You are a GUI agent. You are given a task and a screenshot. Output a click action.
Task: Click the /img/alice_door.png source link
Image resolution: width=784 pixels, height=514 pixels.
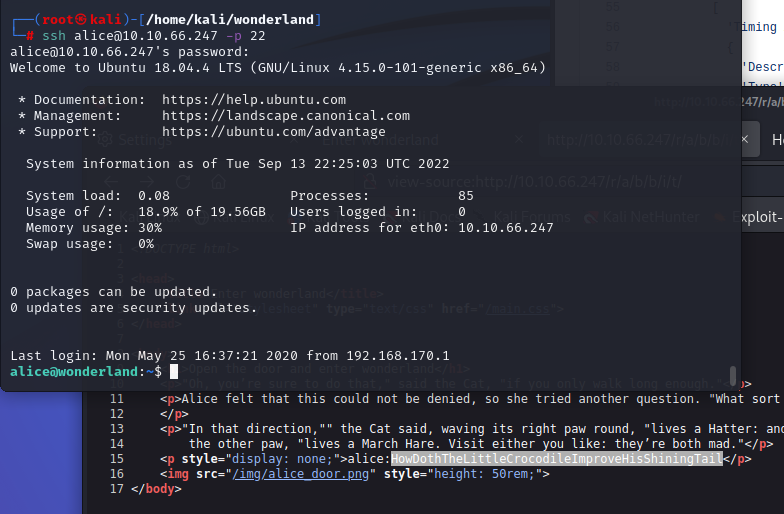pos(300,474)
